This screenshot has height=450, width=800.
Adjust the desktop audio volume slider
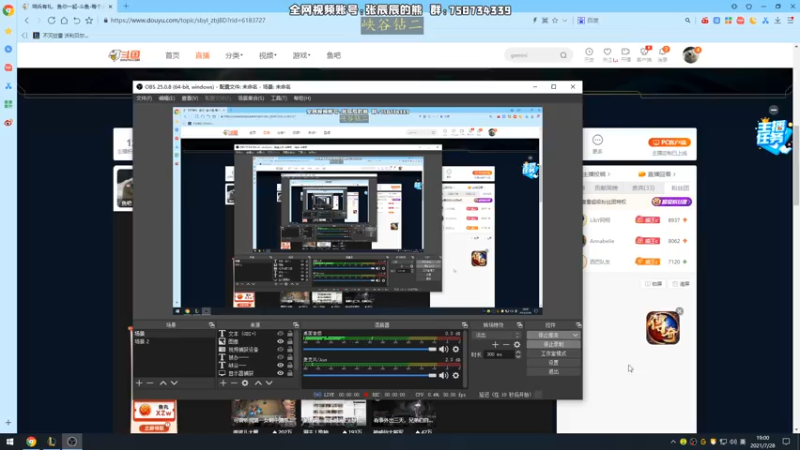click(x=370, y=349)
